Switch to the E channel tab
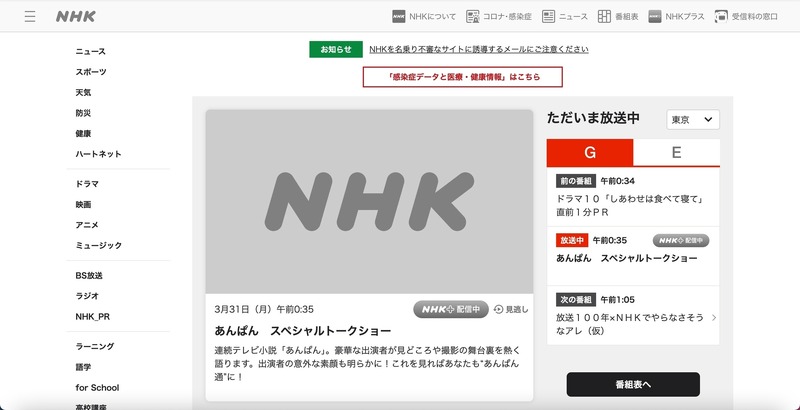 coord(677,153)
